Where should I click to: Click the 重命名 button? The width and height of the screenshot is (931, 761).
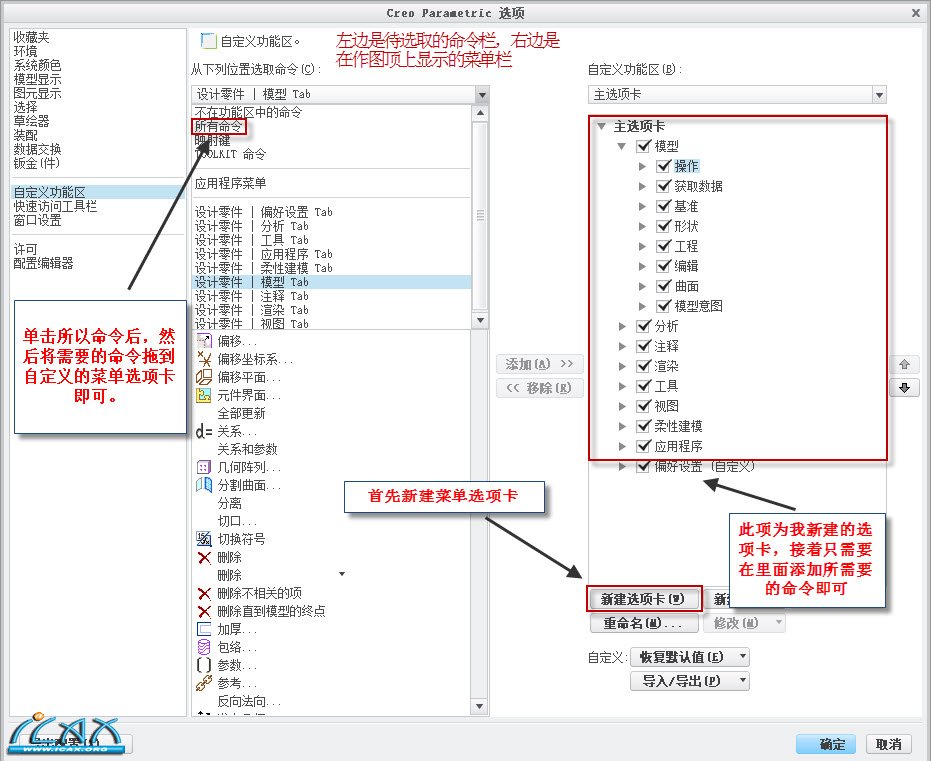[x=644, y=623]
